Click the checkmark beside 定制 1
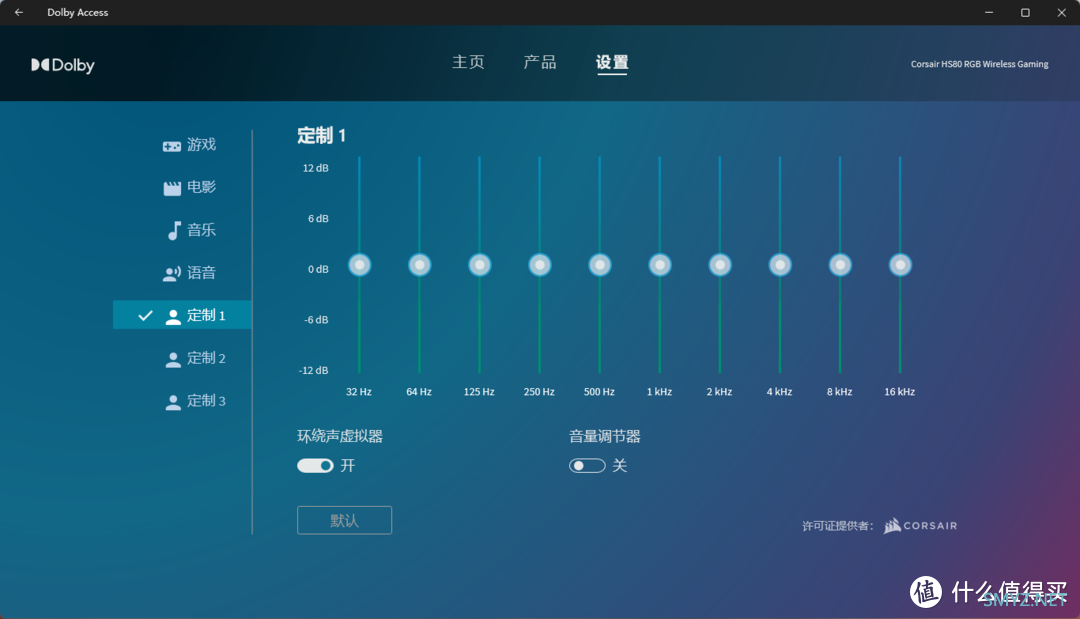 point(145,315)
